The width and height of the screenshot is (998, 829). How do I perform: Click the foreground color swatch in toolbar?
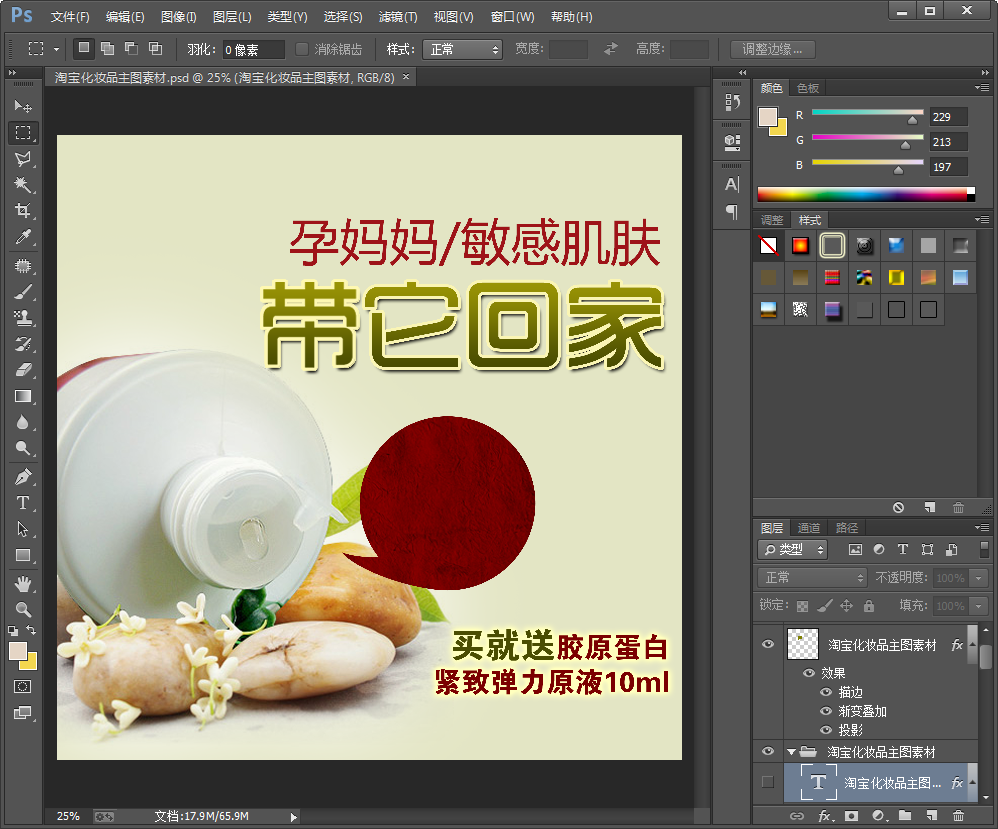click(18, 651)
